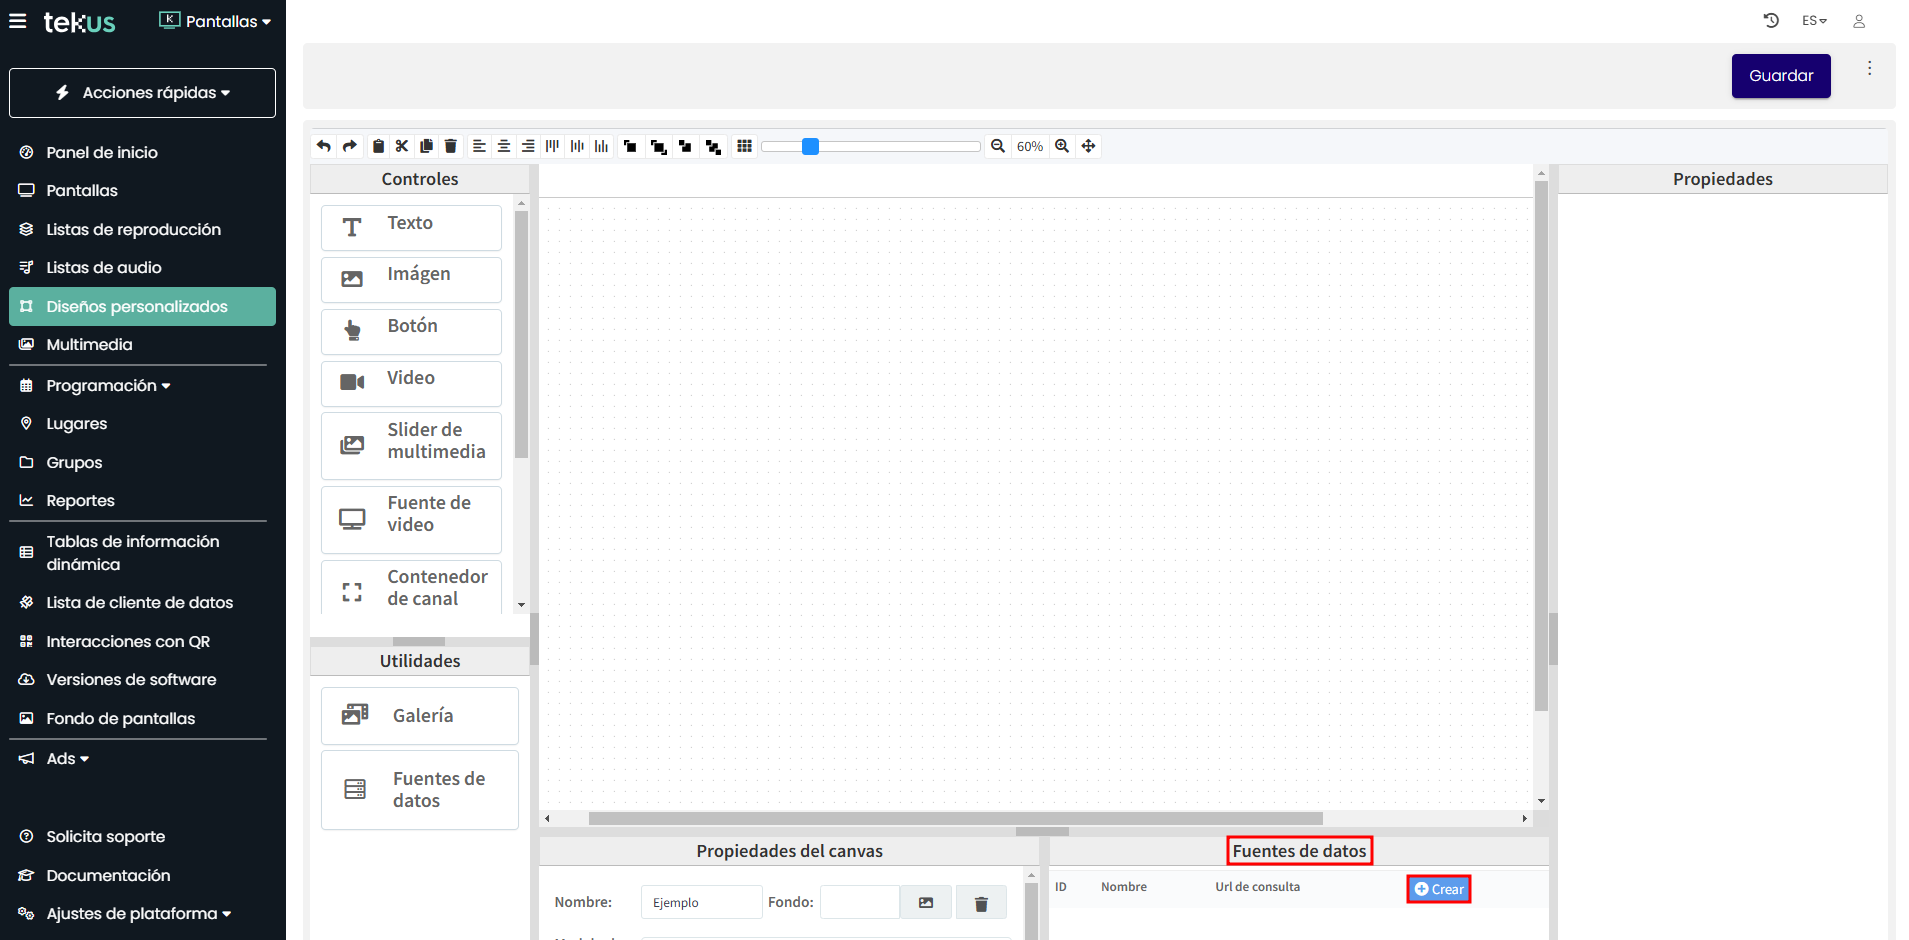This screenshot has width=1909, height=940.
Task: Toggle the canvas grid icon
Action: click(x=744, y=146)
